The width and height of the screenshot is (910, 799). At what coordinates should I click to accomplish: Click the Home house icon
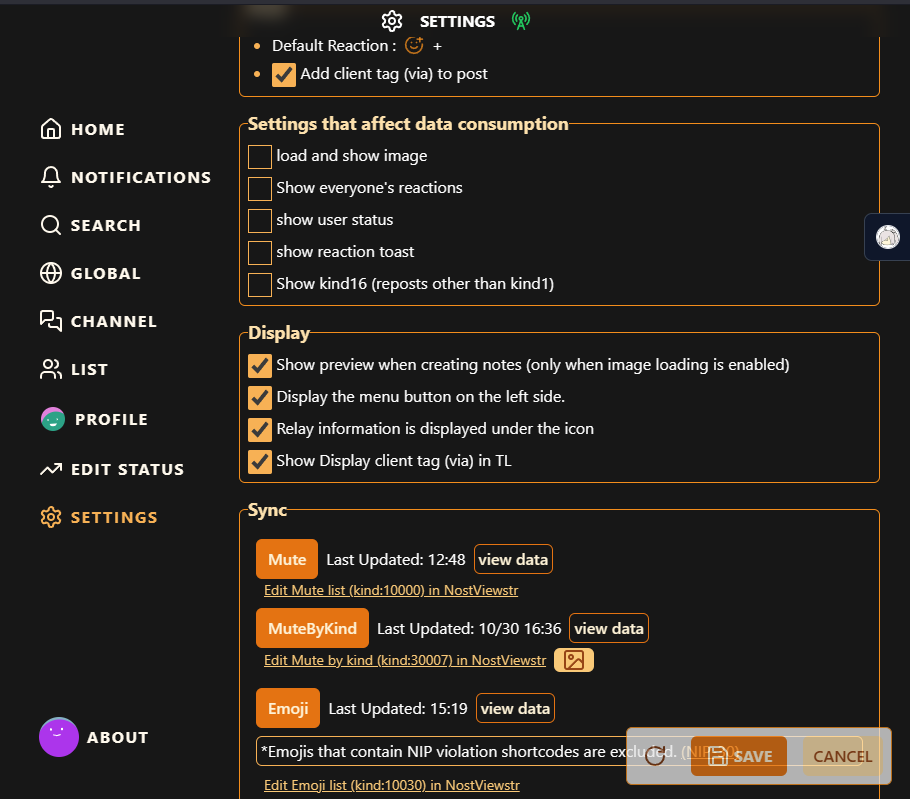[x=50, y=129]
